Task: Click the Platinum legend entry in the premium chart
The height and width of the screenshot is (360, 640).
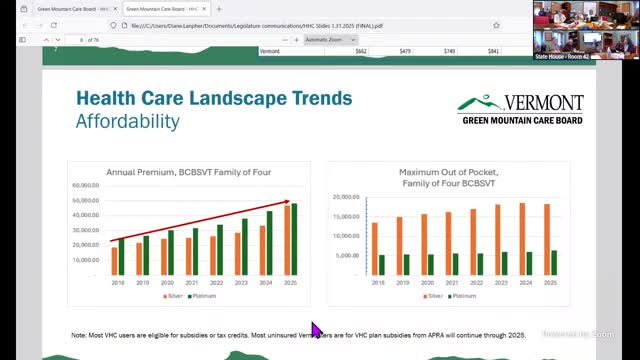Action: (x=202, y=296)
